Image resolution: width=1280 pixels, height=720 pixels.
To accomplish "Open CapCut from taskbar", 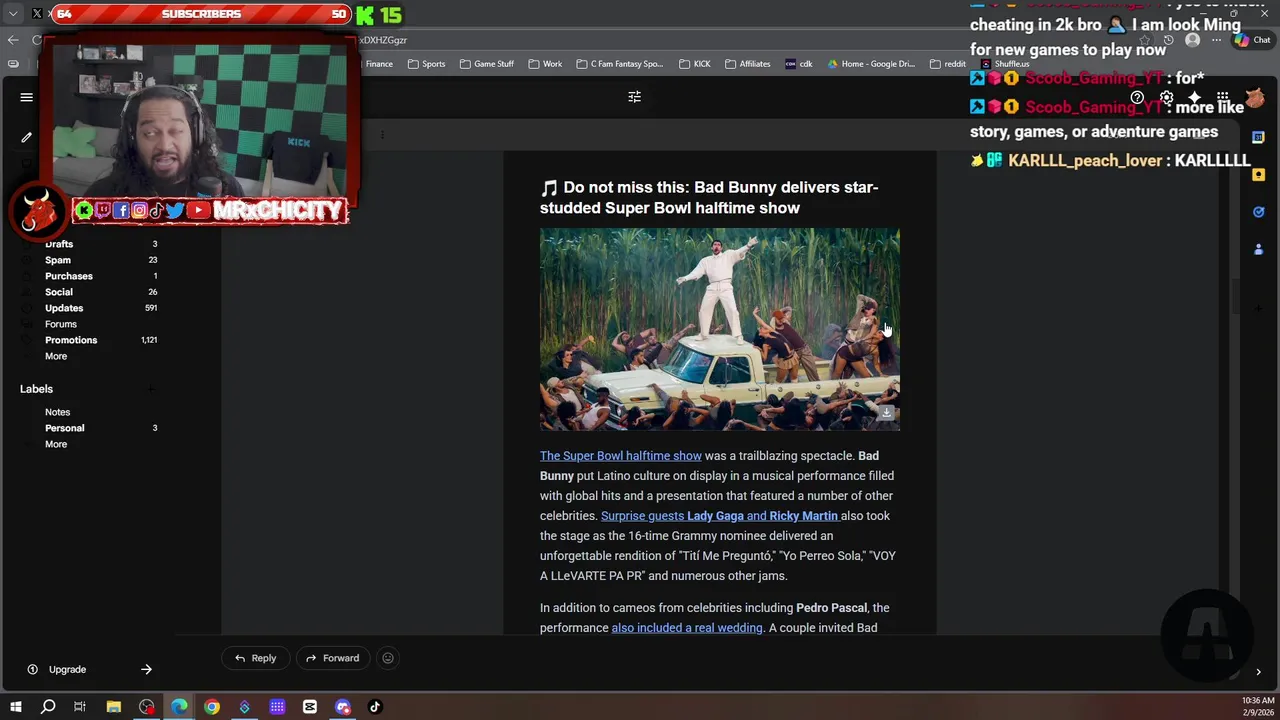I will point(310,707).
